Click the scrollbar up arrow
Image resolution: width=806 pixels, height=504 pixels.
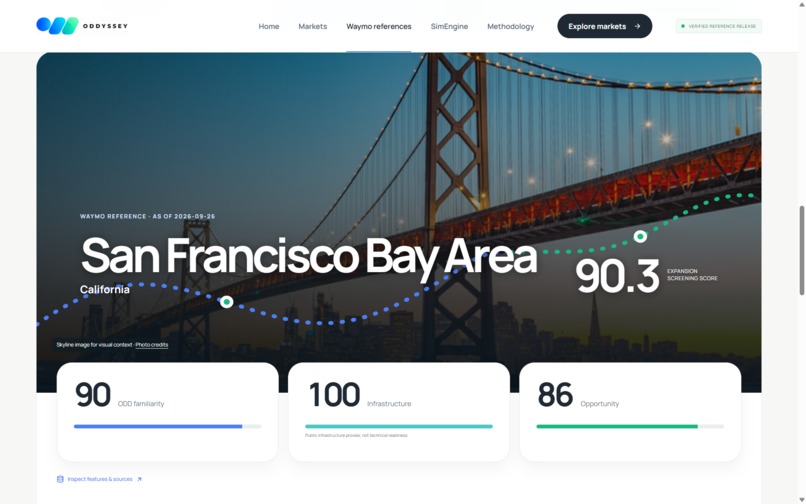point(801,3)
